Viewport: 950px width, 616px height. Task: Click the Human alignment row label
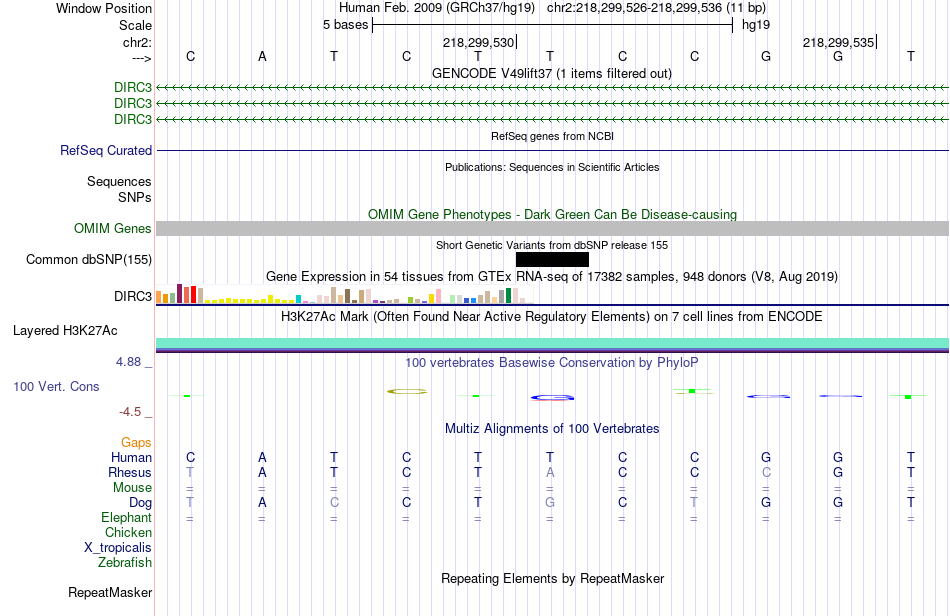coord(131,457)
